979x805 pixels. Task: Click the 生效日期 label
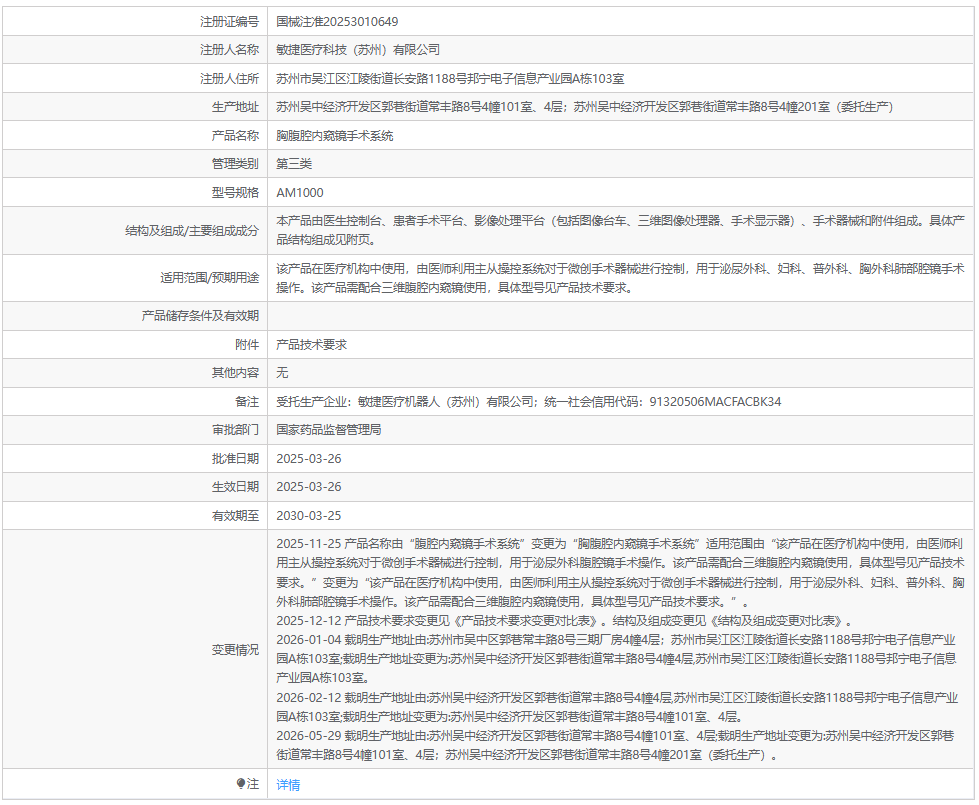point(235,486)
